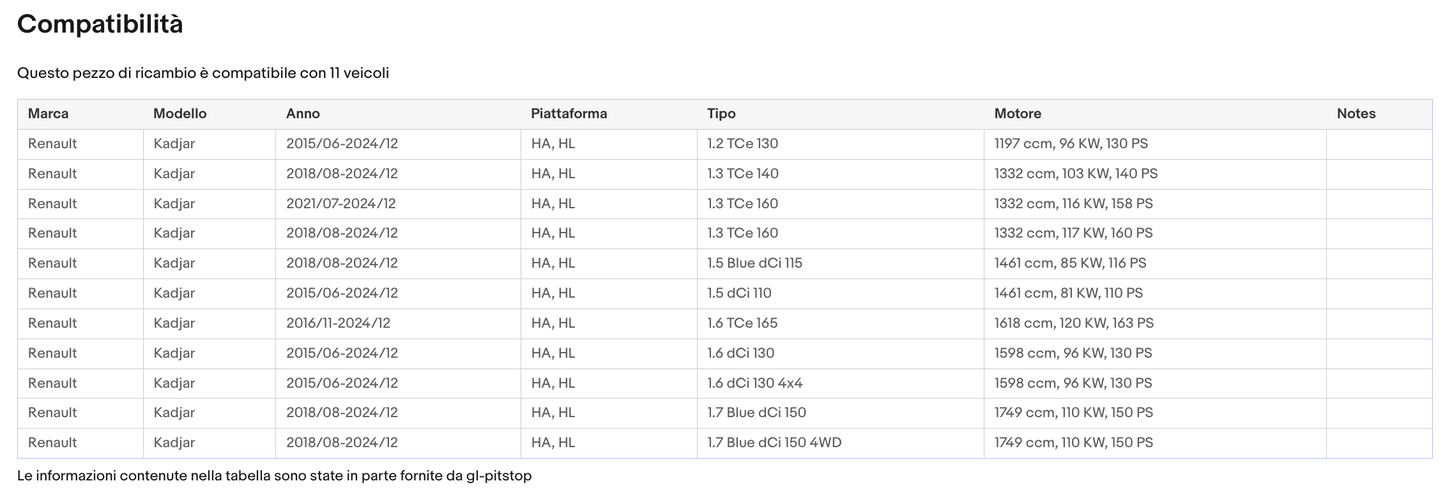Screen dimensions: 1445x497
Task: Click the 1.5 dCi 110 type cell
Action: coord(739,293)
